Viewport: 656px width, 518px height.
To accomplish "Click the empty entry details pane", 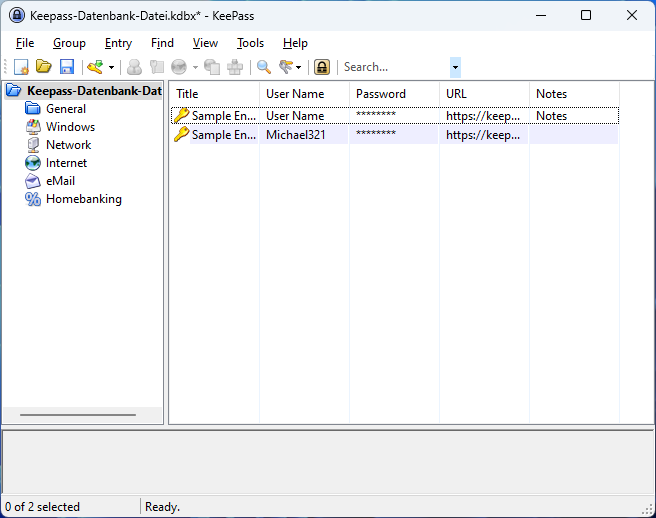I will coord(328,462).
